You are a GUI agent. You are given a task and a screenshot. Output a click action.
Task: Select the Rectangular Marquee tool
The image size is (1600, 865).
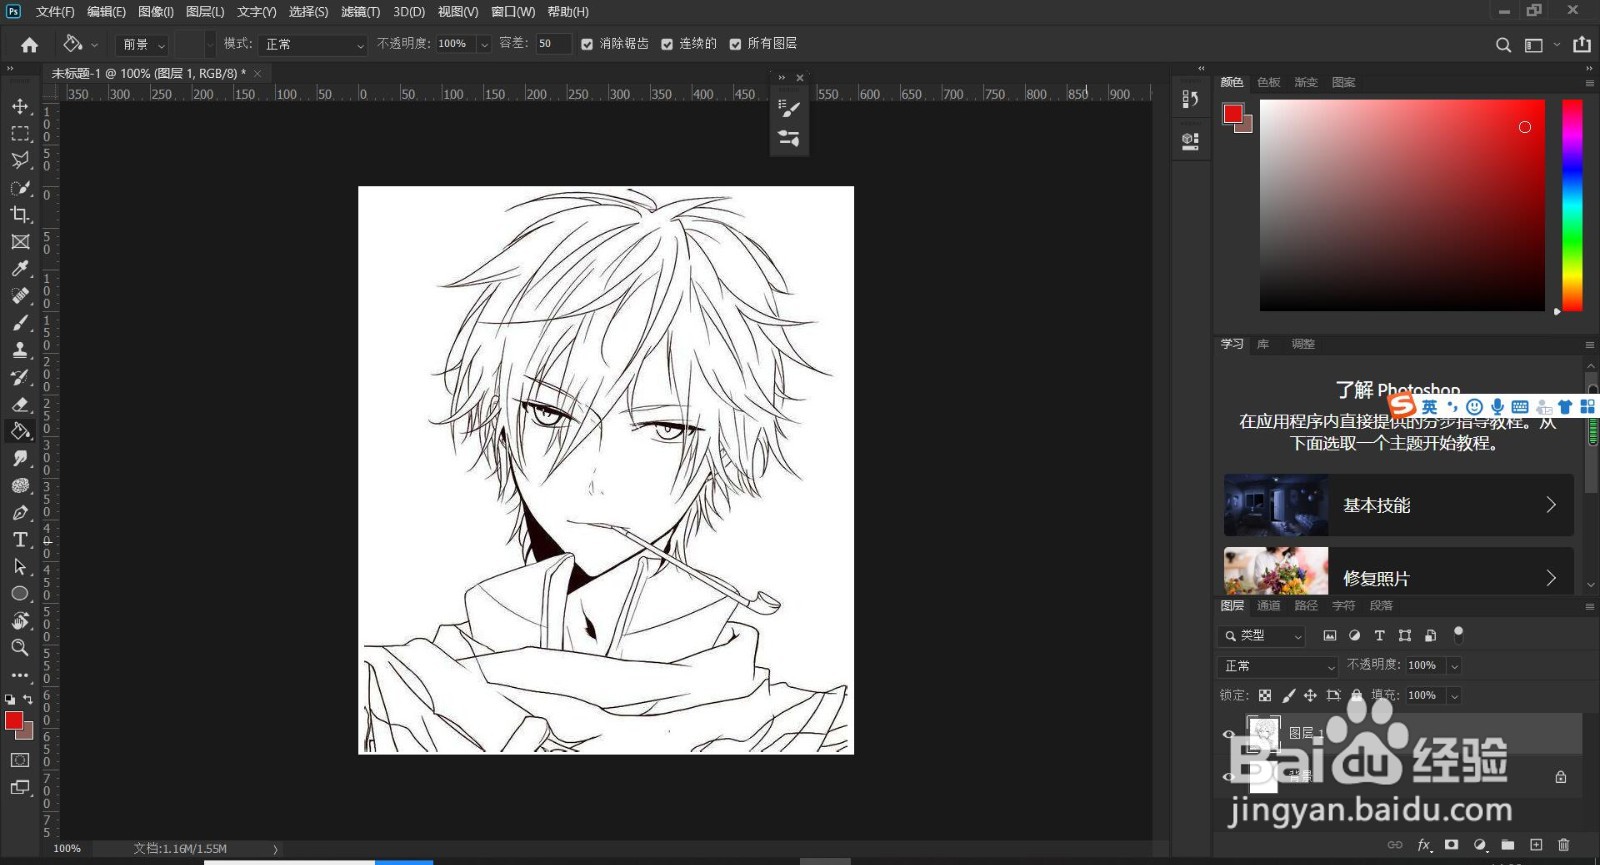[20, 133]
